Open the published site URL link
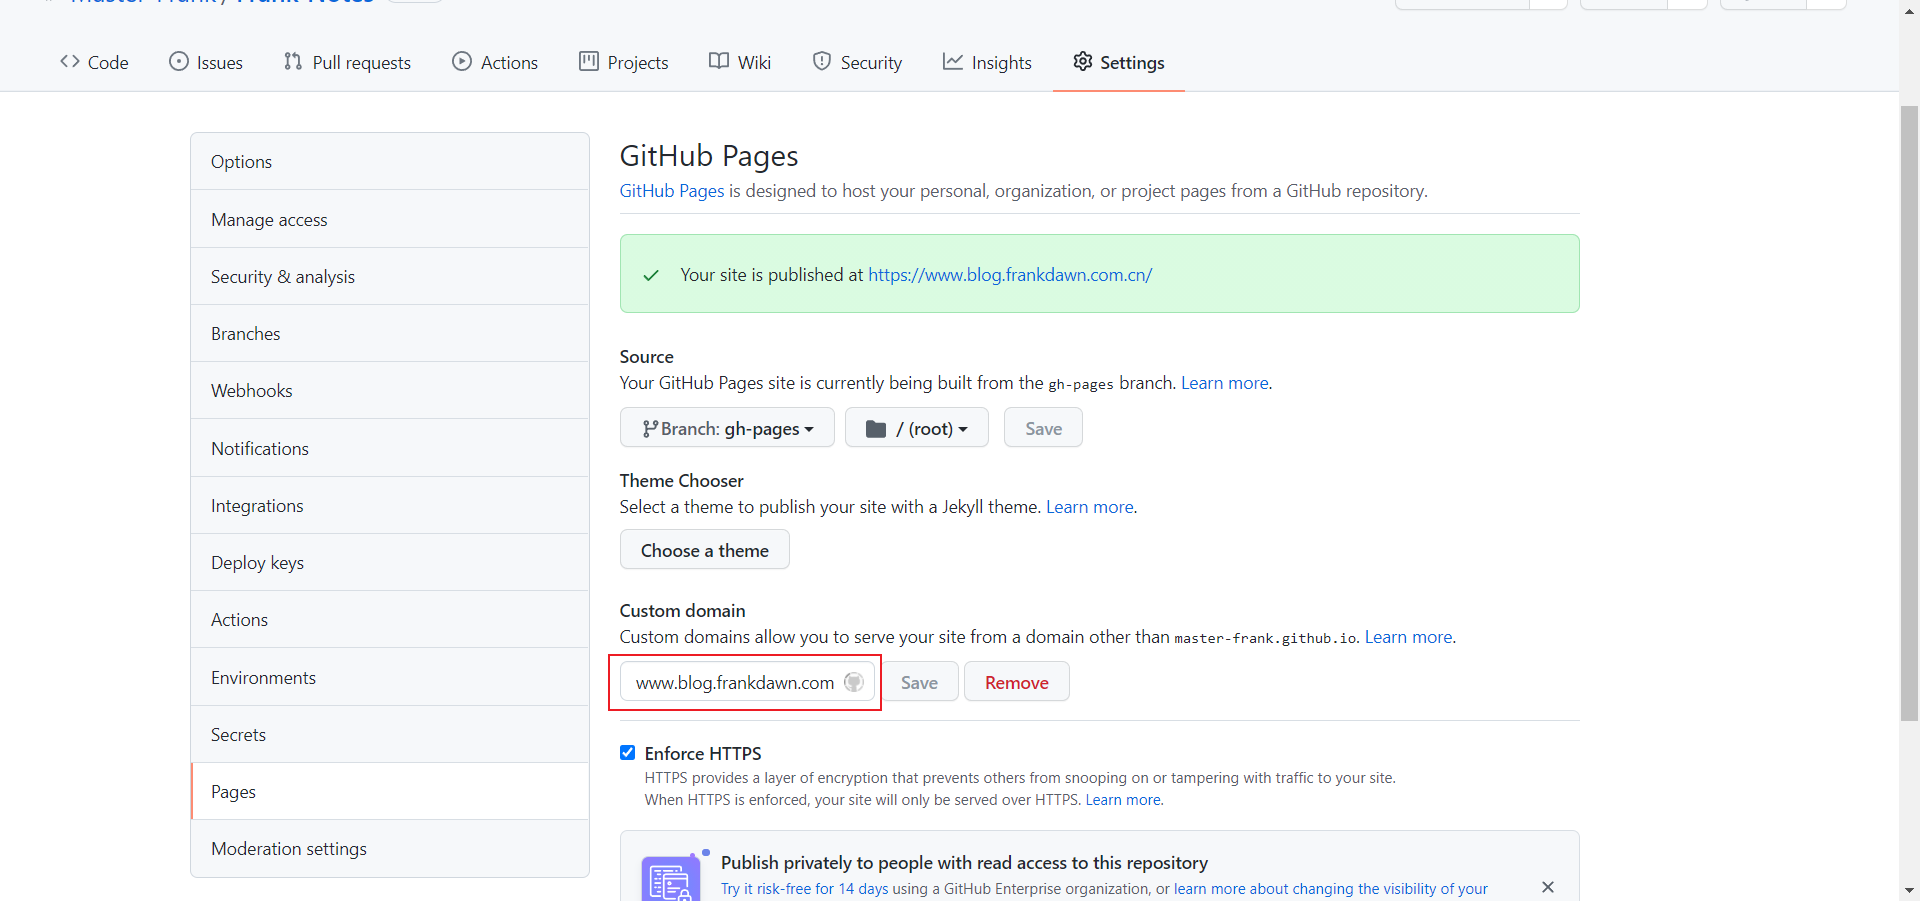 pos(1010,275)
